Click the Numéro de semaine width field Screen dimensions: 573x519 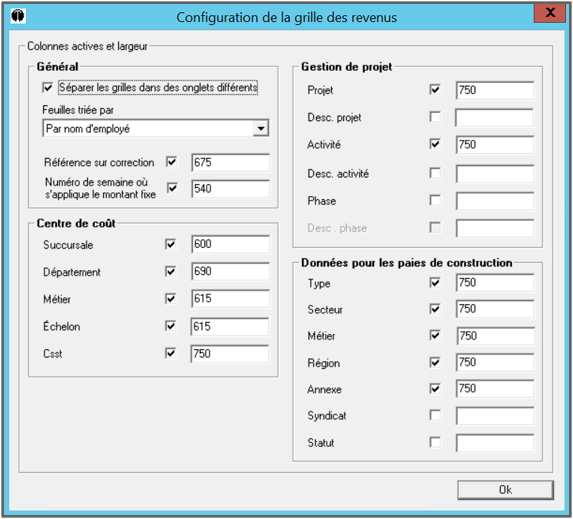click(x=230, y=189)
